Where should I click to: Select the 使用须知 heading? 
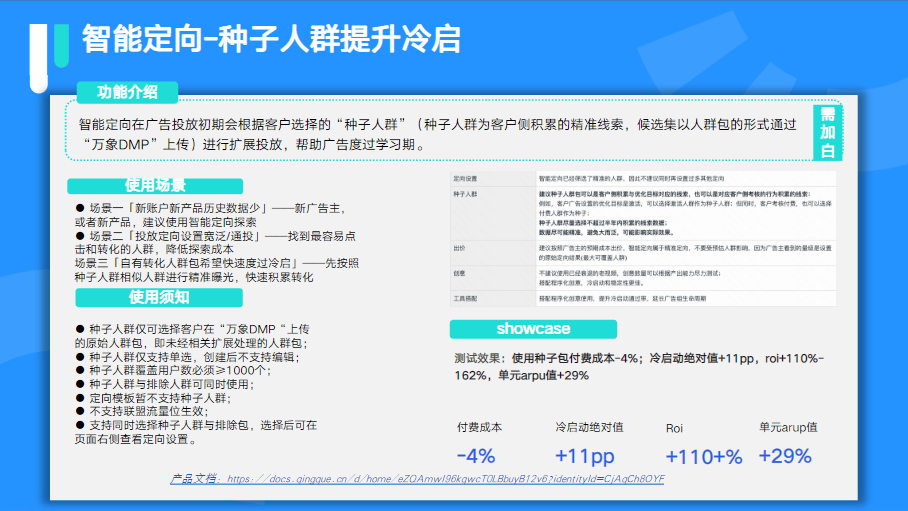click(x=159, y=298)
